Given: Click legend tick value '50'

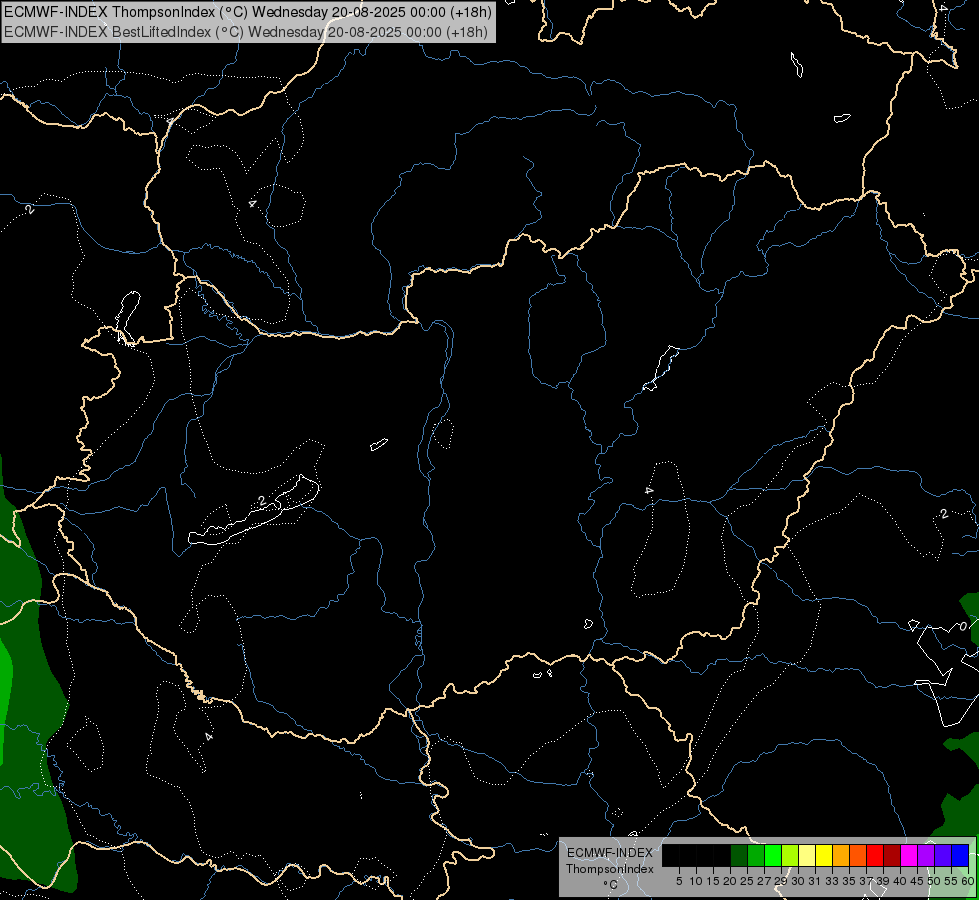Looking at the screenshot, I should (933, 881).
